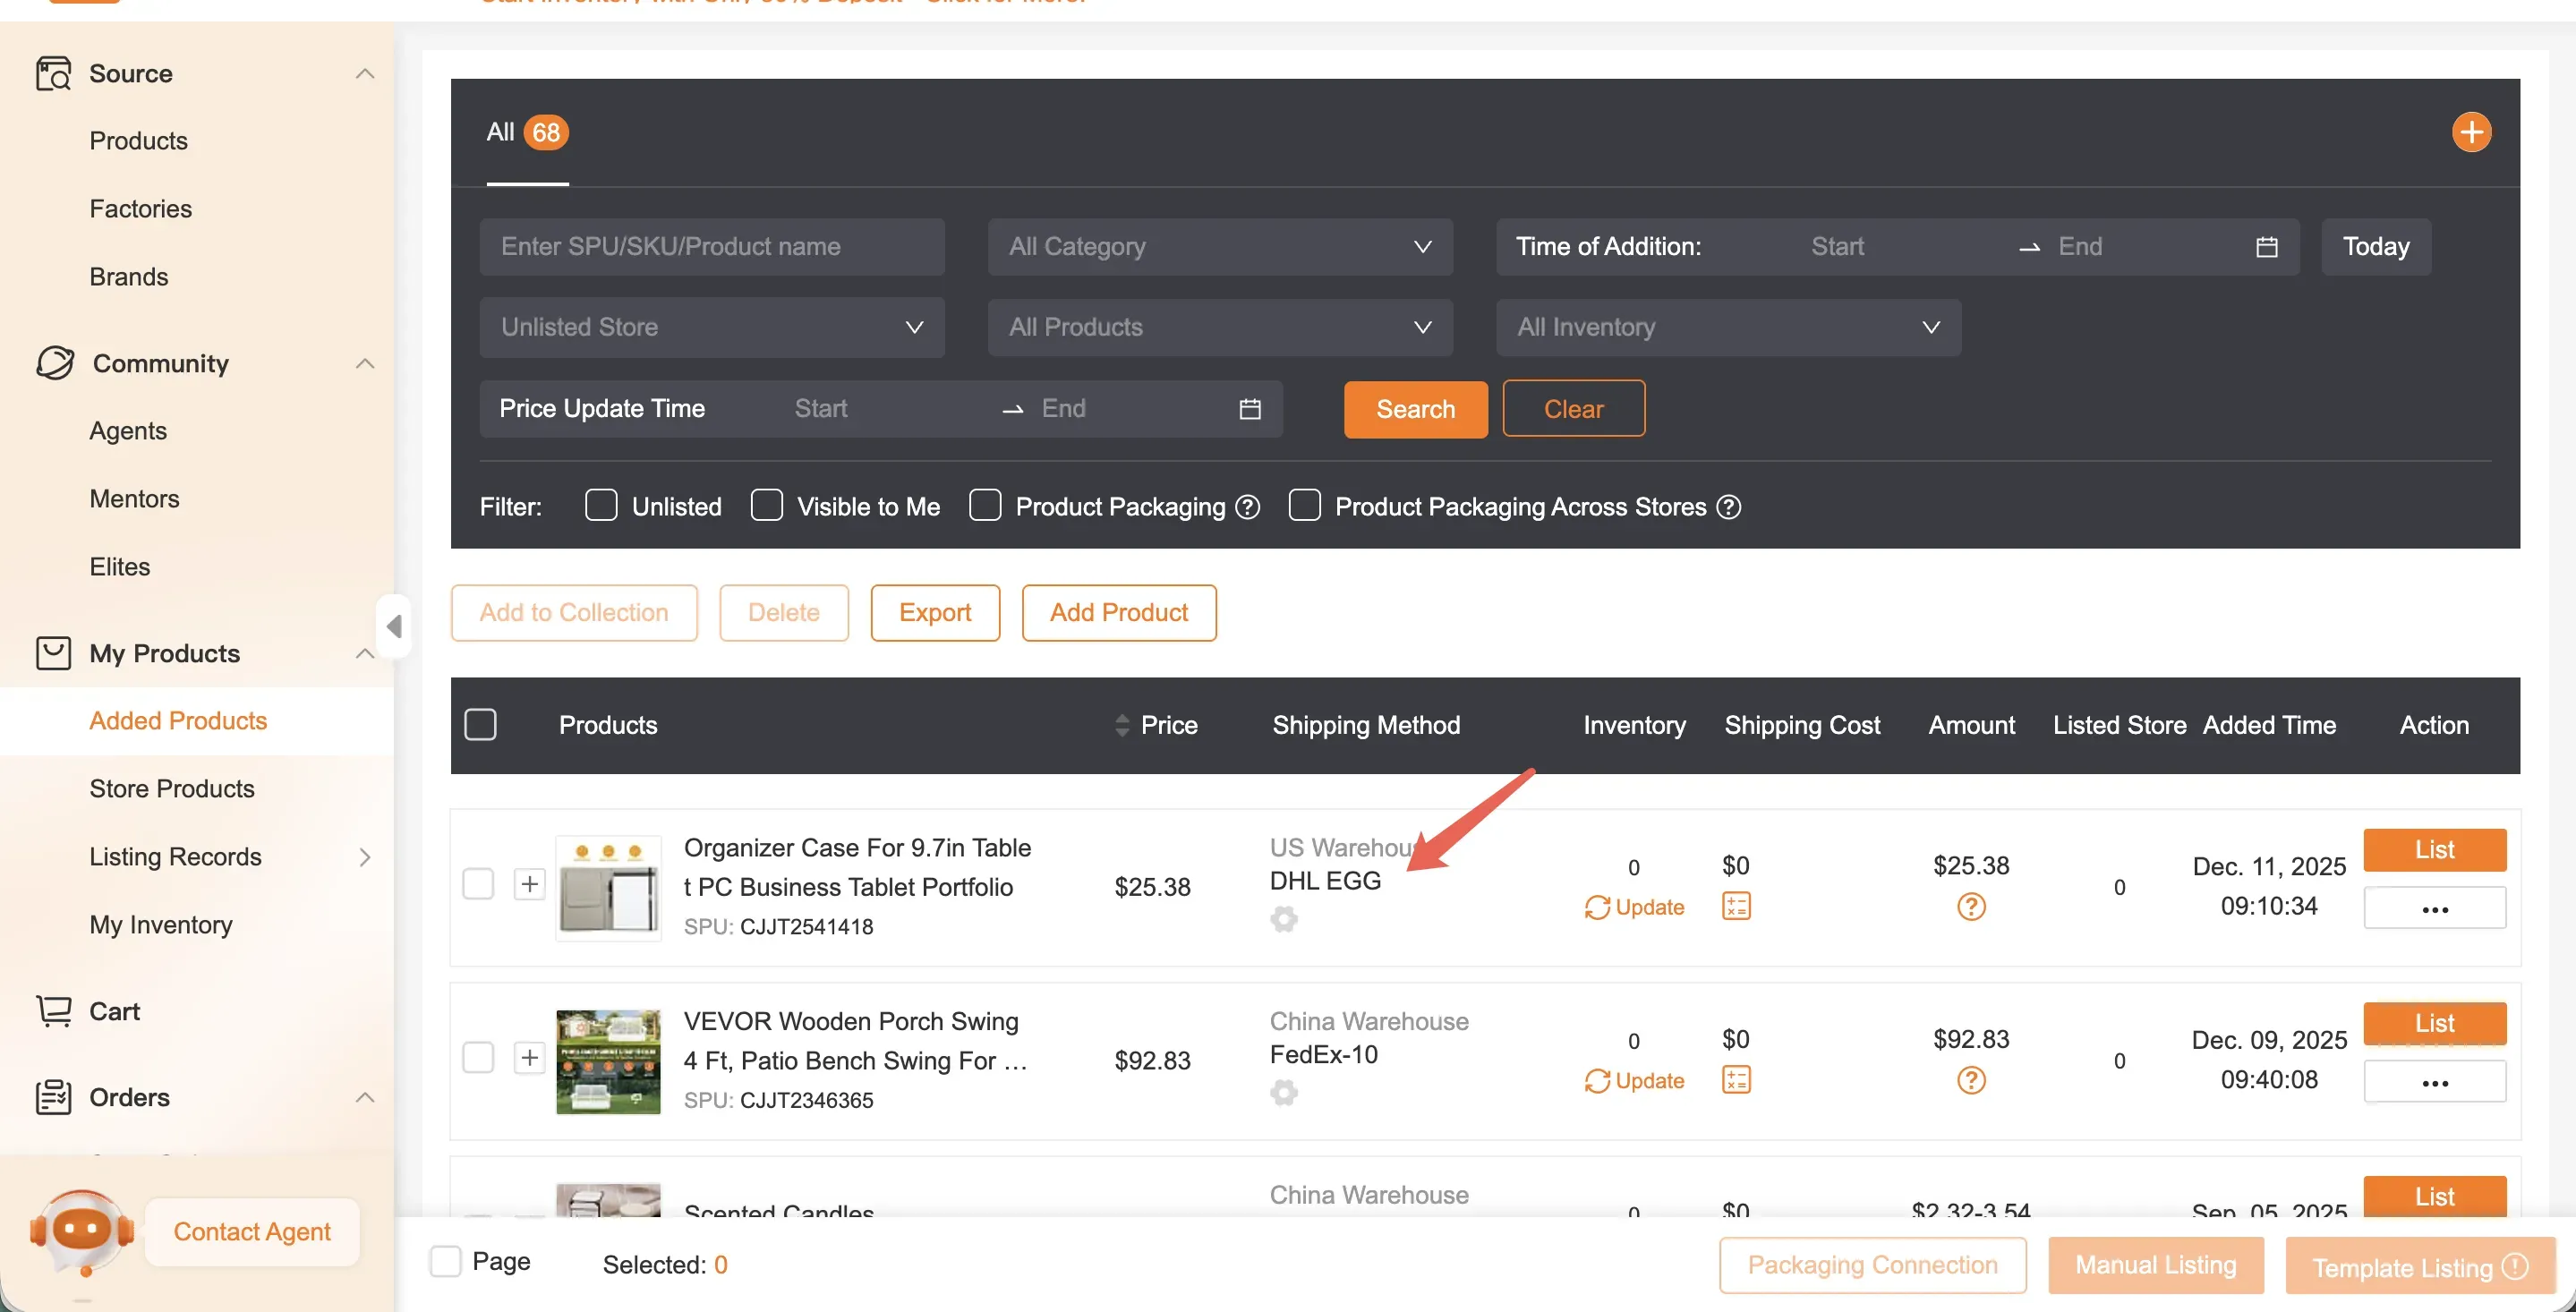Click the shipping calculator icon for Organizer Case
Viewport: 2576px width, 1312px height.
(1736, 906)
